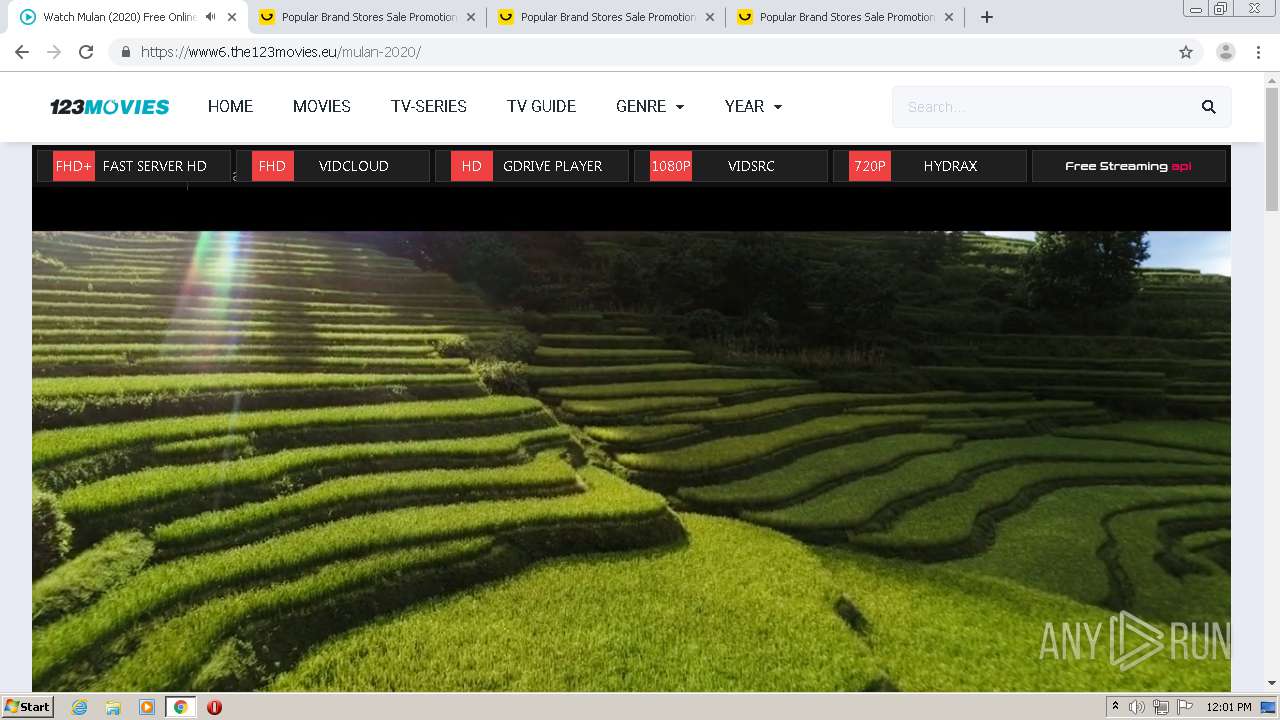Open Chrome three-dot menu
Screen dimensions: 1280x720
tap(1258, 52)
